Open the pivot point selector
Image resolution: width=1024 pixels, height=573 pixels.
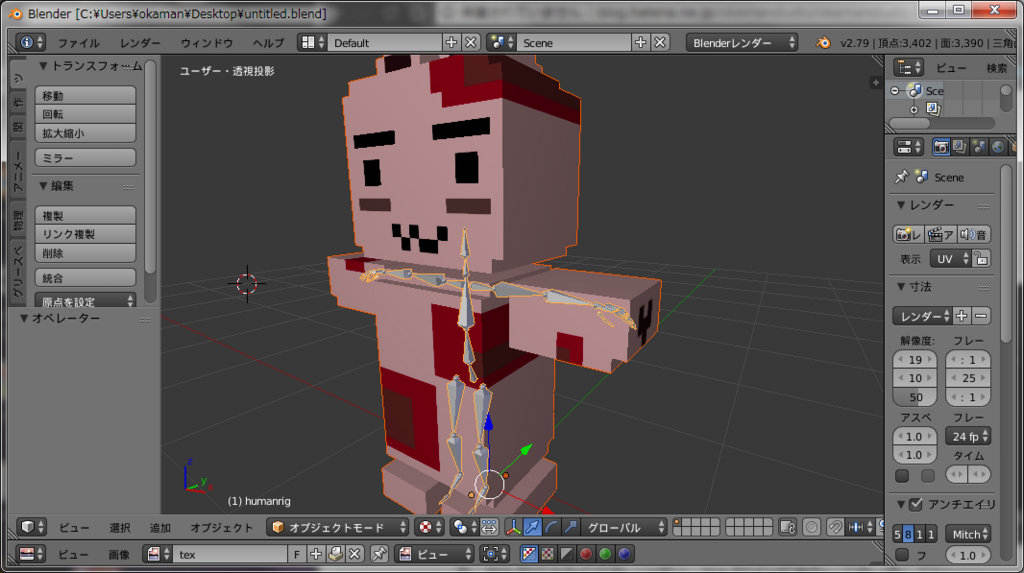(x=464, y=527)
